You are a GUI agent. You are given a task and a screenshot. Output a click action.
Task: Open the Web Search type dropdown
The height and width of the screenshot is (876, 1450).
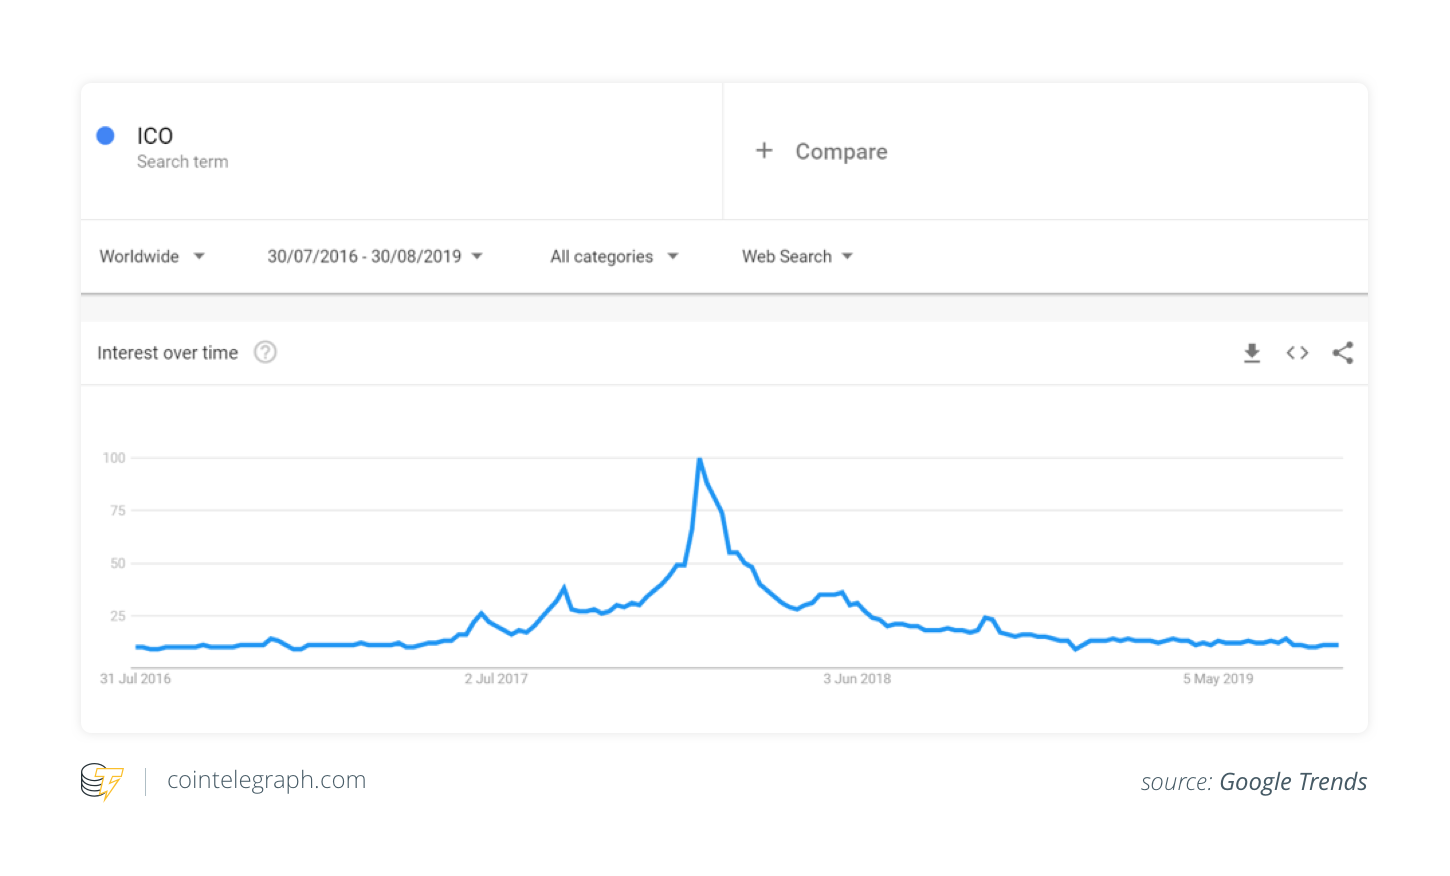(797, 256)
